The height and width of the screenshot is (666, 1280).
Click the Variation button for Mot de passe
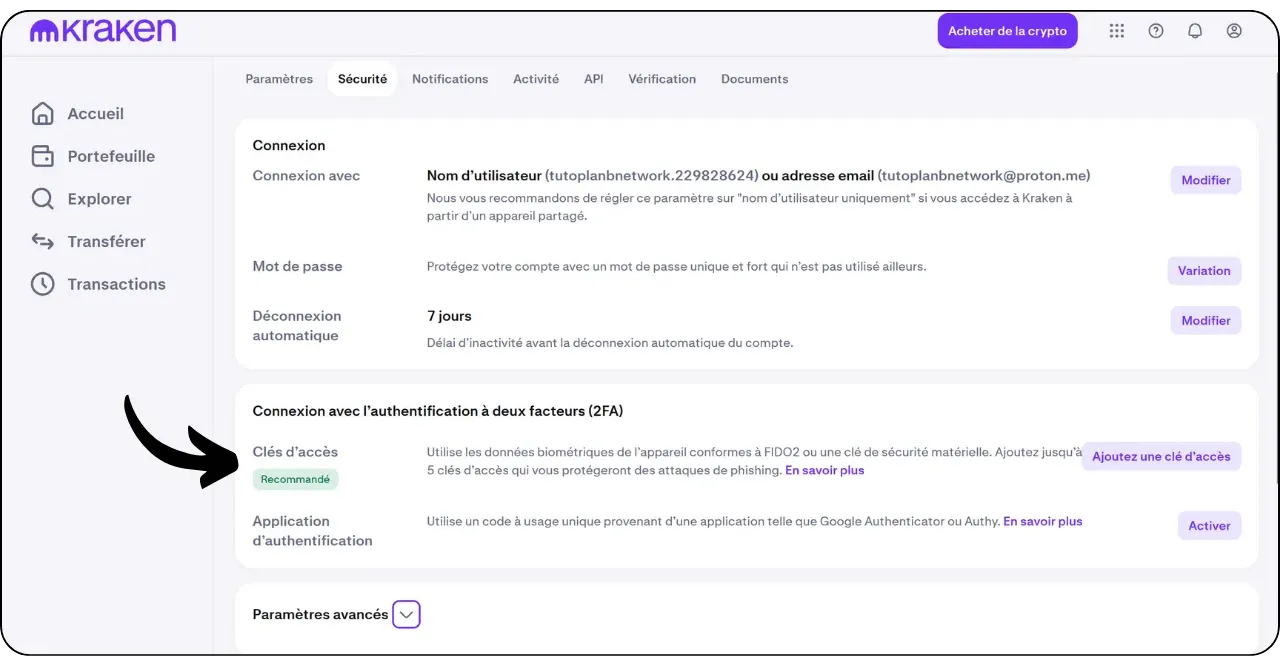pos(1204,271)
